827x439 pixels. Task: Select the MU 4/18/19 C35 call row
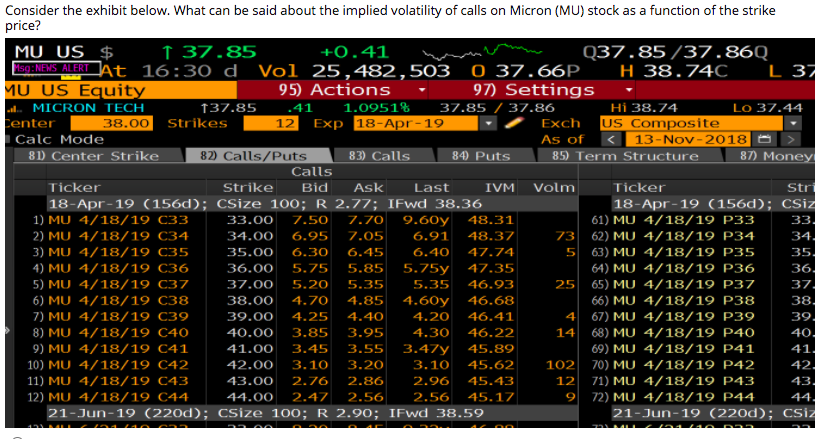(x=295, y=252)
